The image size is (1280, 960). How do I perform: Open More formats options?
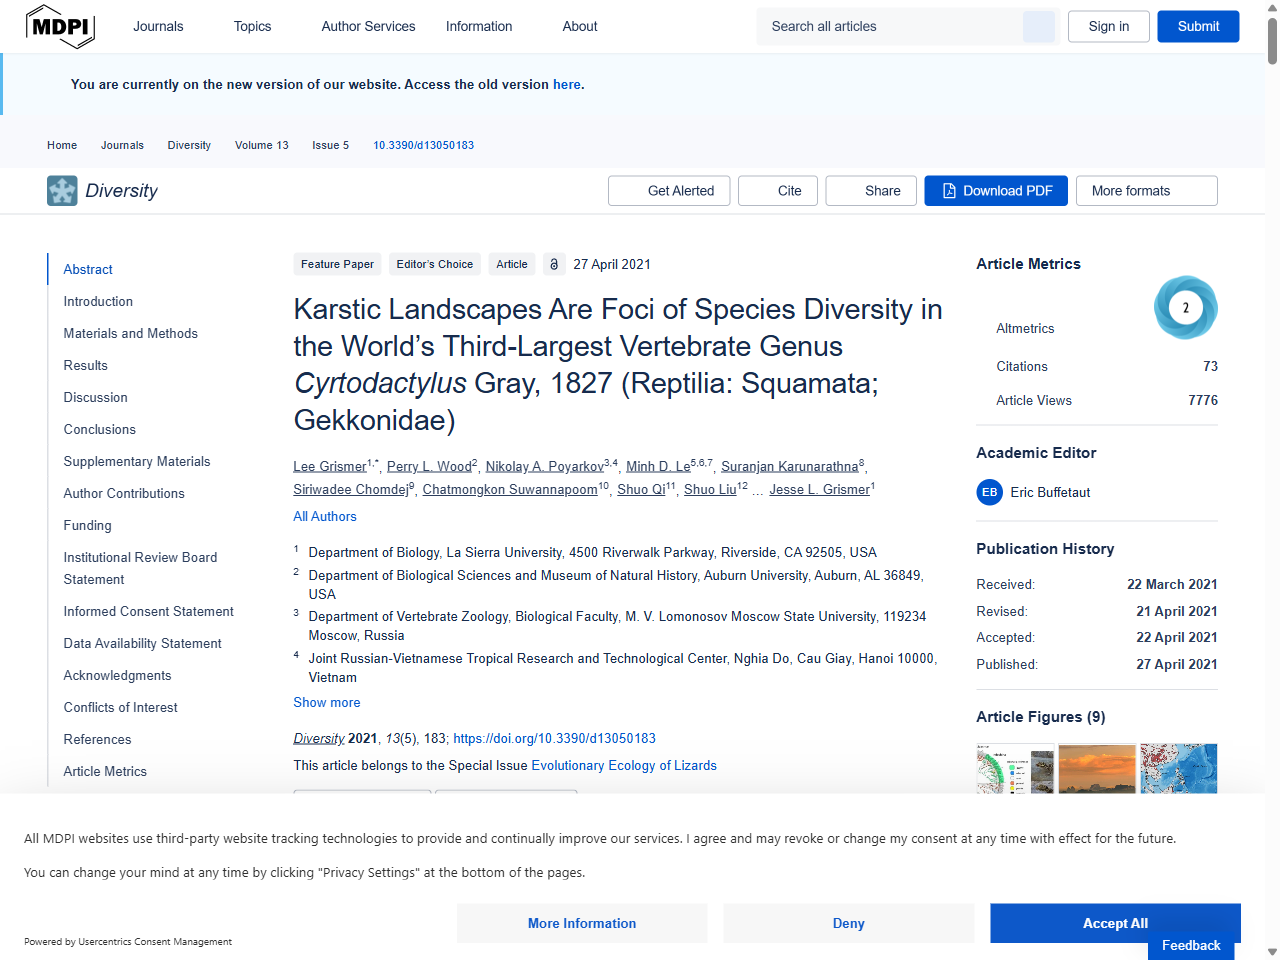[1146, 190]
